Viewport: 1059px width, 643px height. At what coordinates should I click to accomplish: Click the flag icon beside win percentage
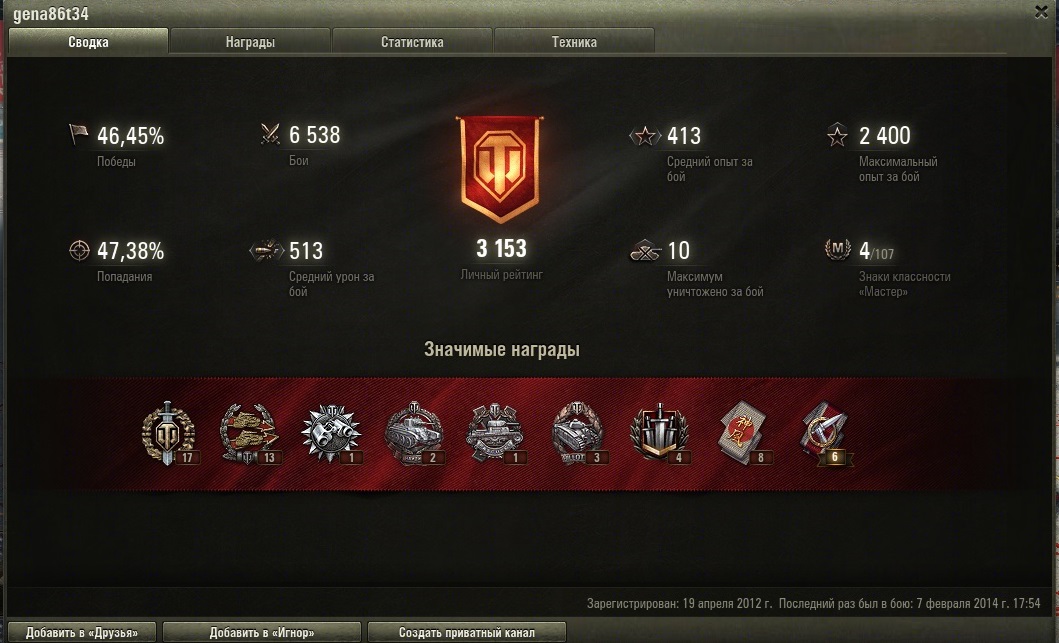(78, 134)
